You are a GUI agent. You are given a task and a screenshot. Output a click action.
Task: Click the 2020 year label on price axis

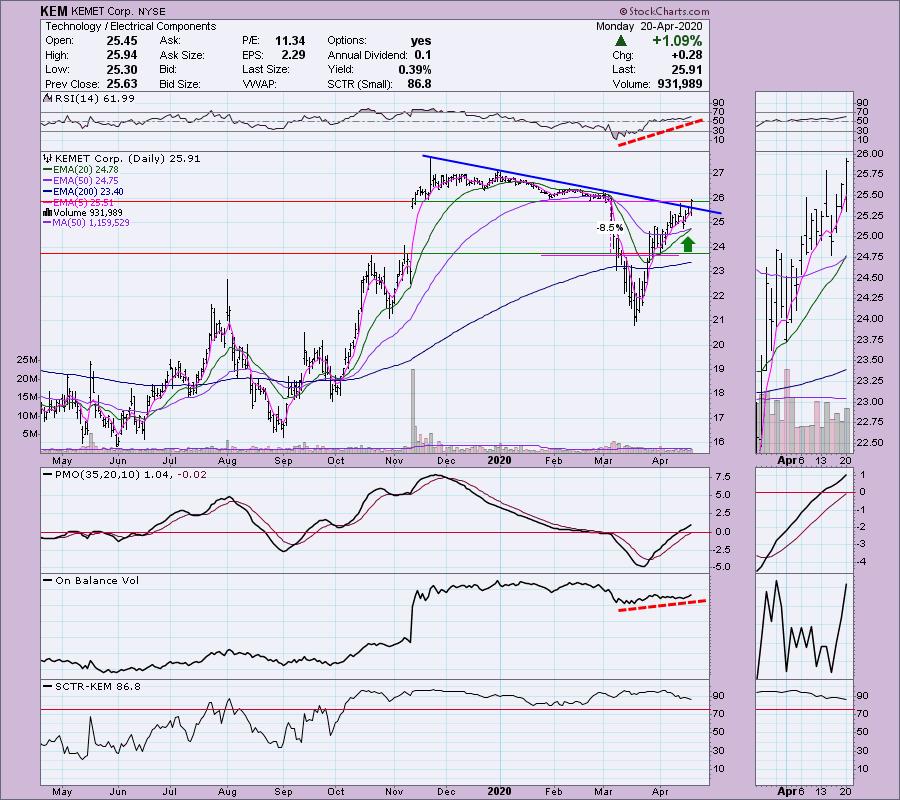[x=499, y=460]
